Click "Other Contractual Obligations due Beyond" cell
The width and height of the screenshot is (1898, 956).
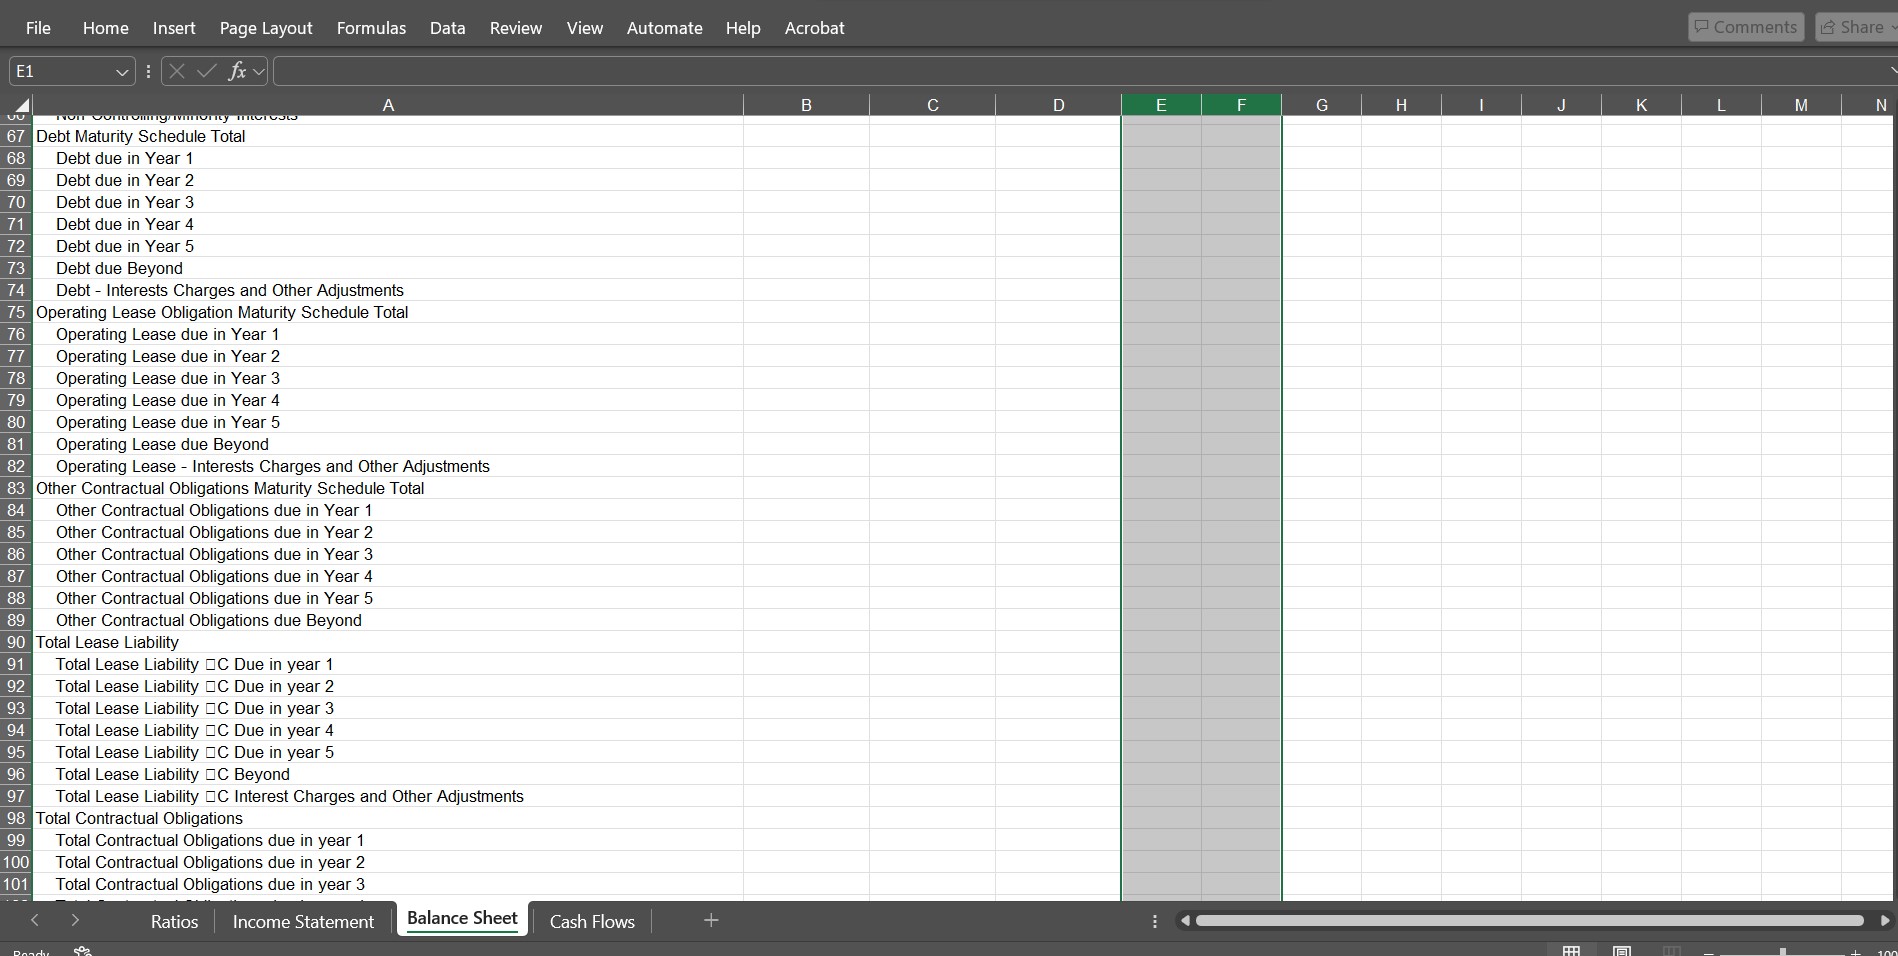tap(388, 620)
